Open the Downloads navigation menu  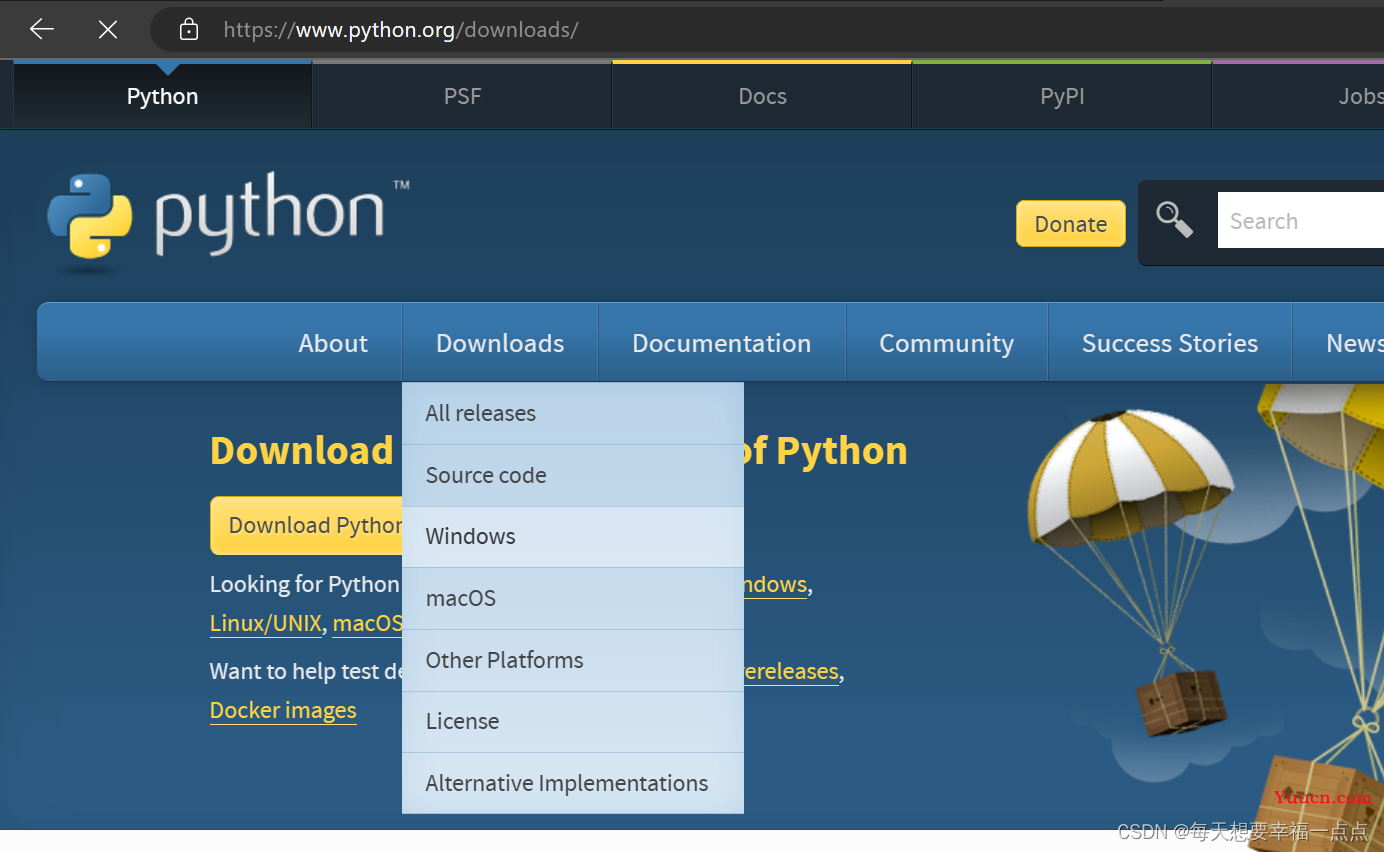pyautogui.click(x=500, y=343)
